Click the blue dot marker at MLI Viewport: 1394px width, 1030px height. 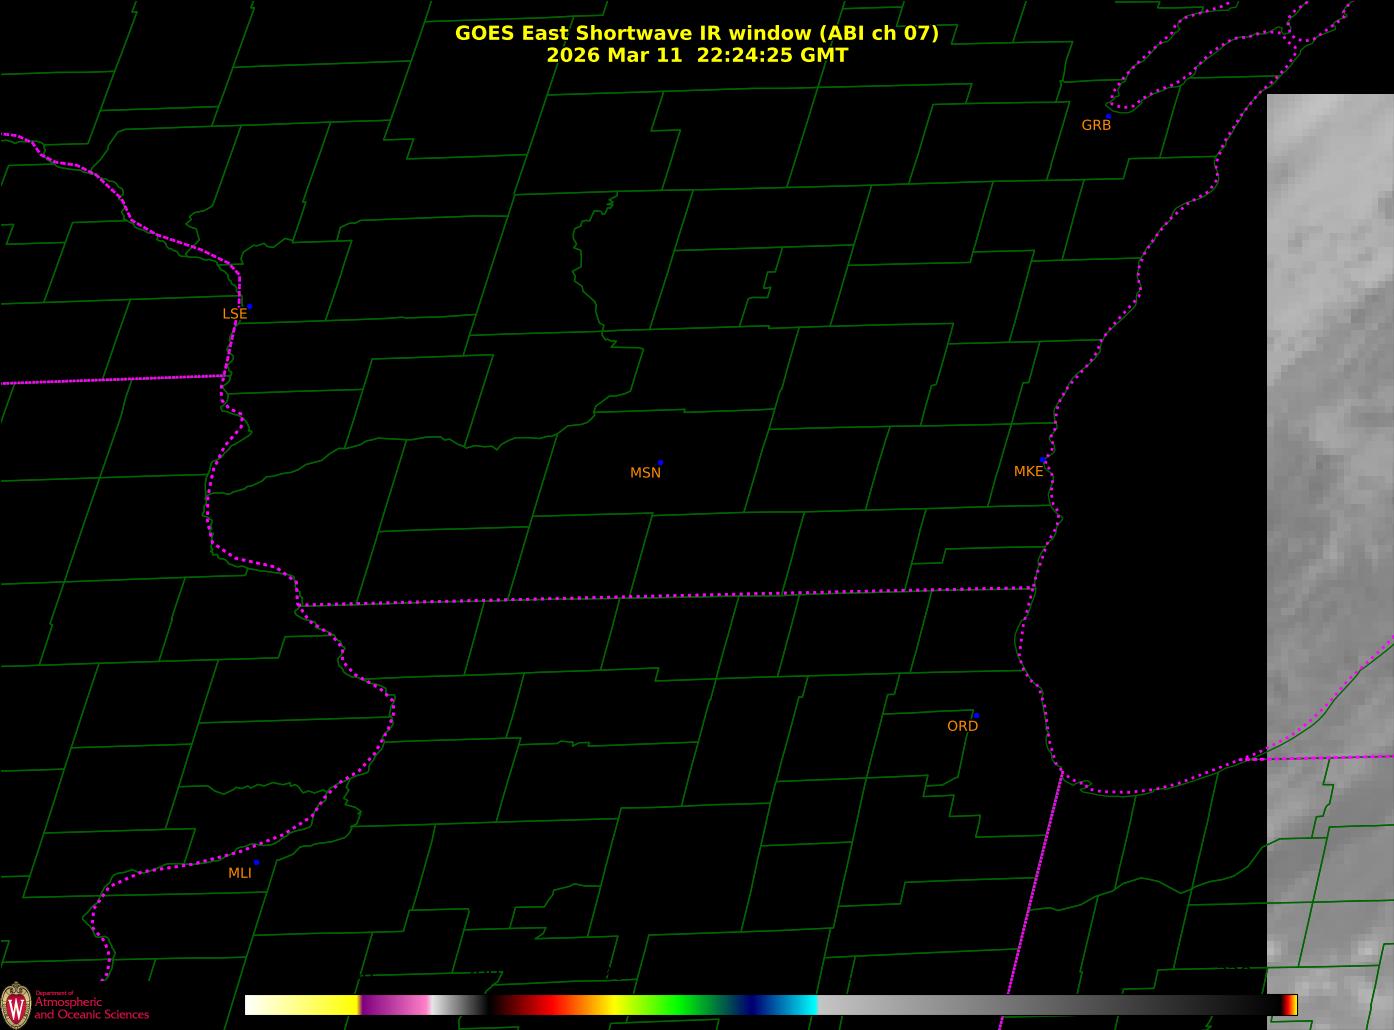coord(256,862)
